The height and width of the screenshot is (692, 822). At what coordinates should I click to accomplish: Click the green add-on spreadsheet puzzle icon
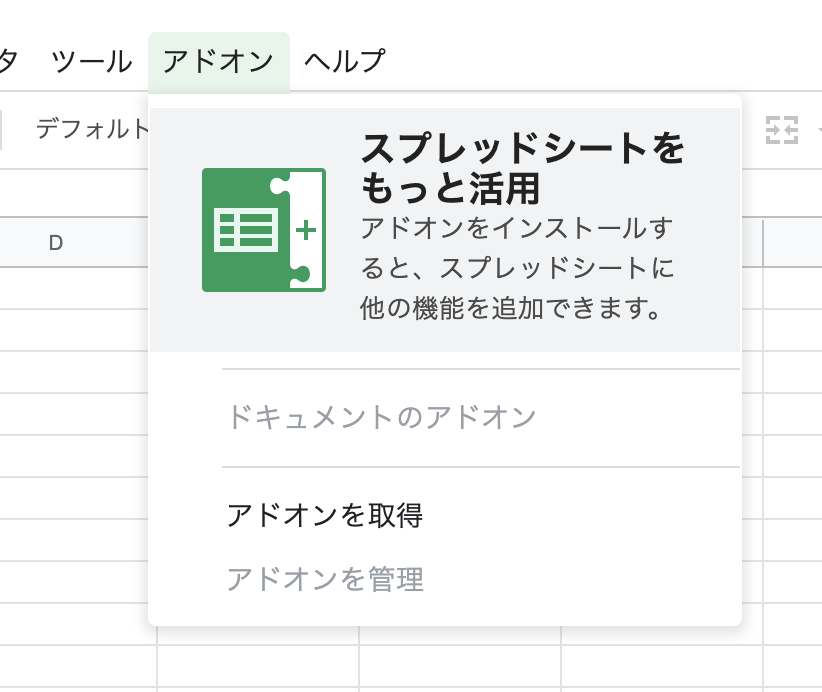pos(264,230)
